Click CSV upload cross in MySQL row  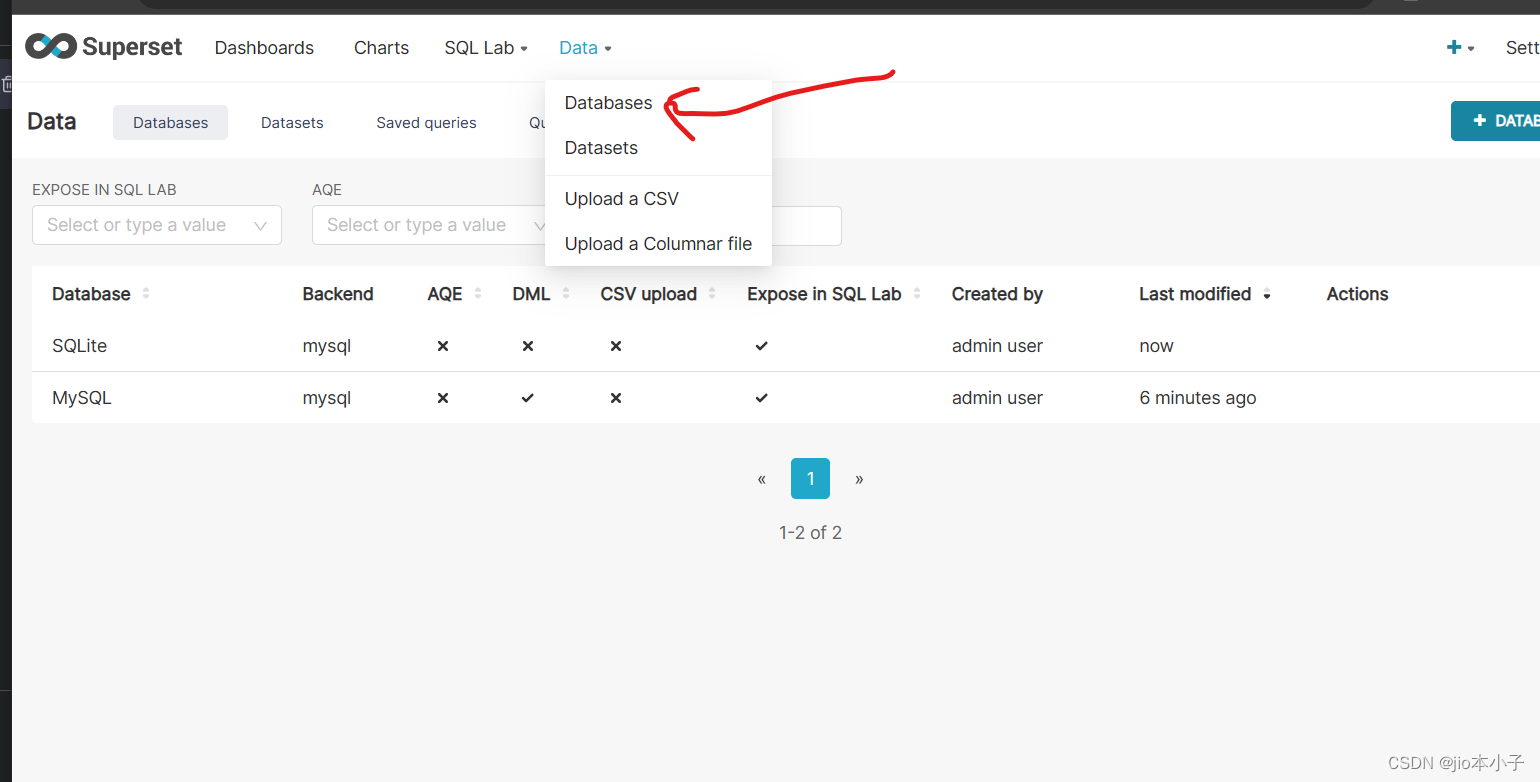click(616, 398)
